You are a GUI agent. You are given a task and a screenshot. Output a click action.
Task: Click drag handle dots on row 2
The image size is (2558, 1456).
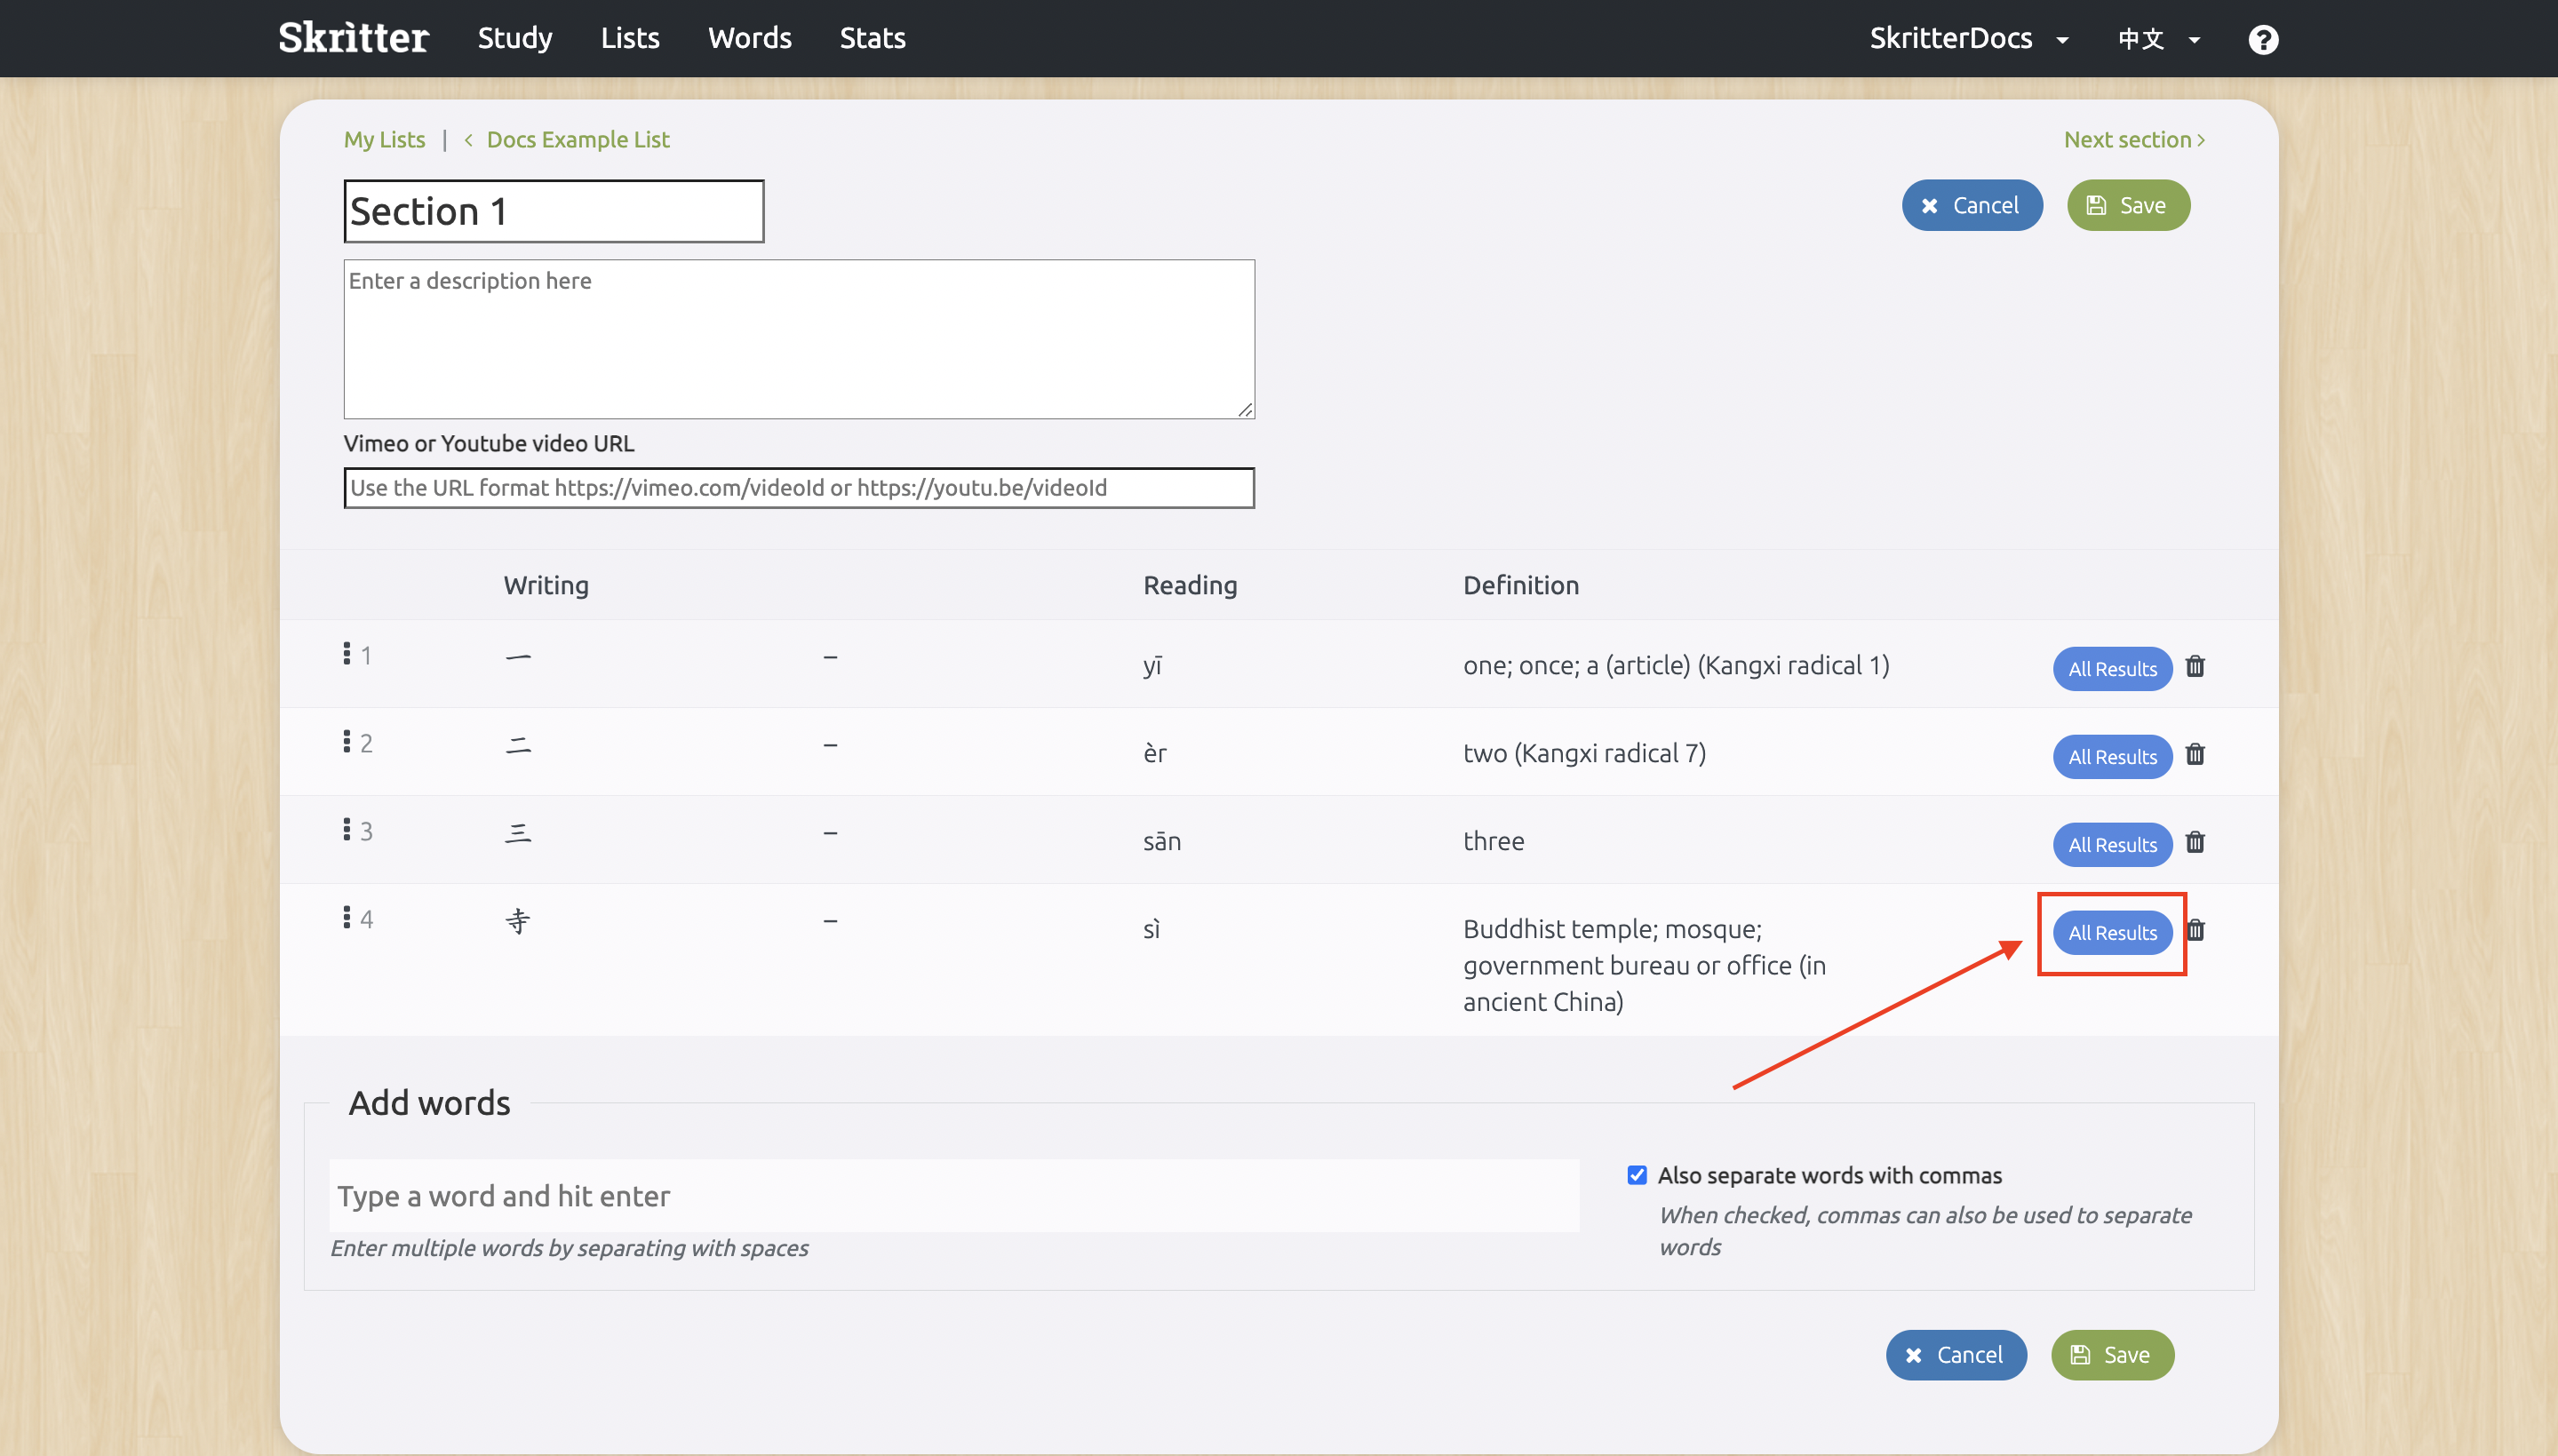[x=346, y=742]
